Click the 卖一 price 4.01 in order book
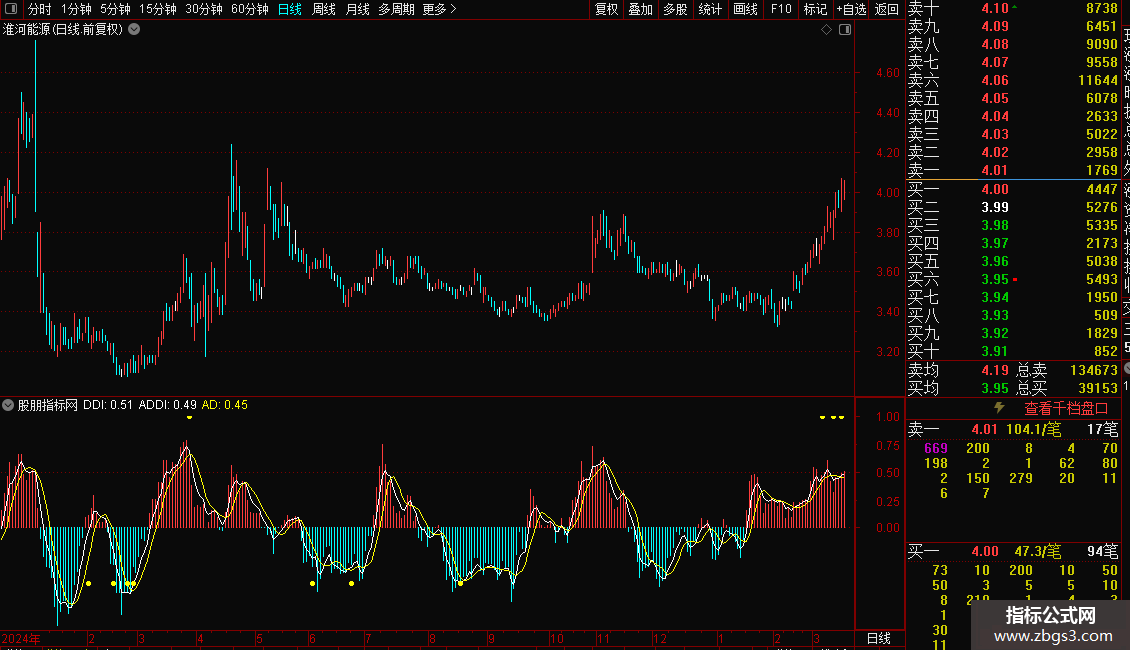The height and width of the screenshot is (650, 1130). coord(995,170)
